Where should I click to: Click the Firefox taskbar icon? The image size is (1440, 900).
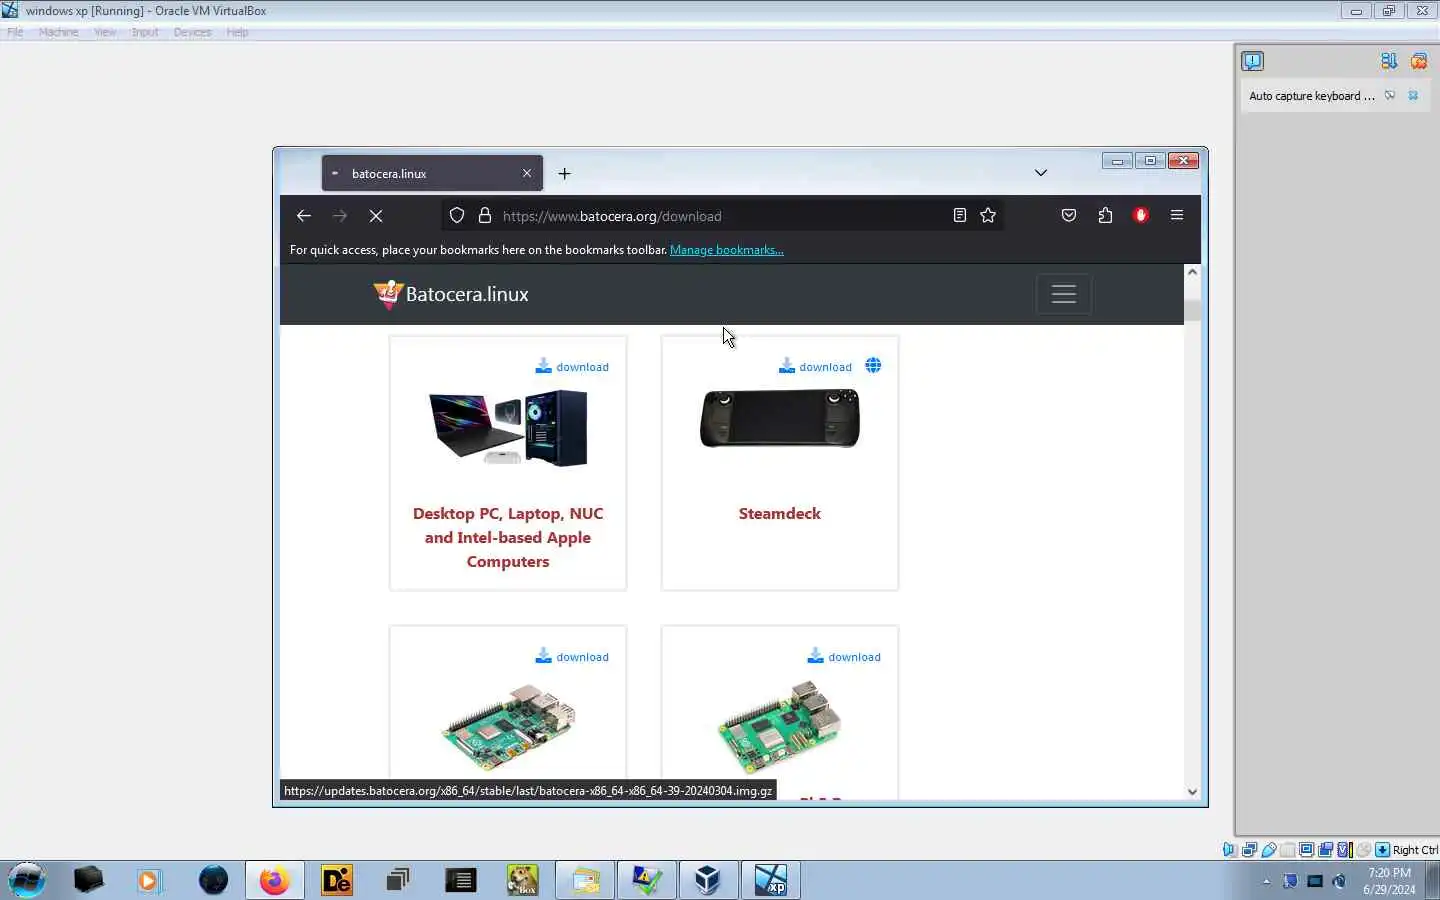click(x=274, y=880)
